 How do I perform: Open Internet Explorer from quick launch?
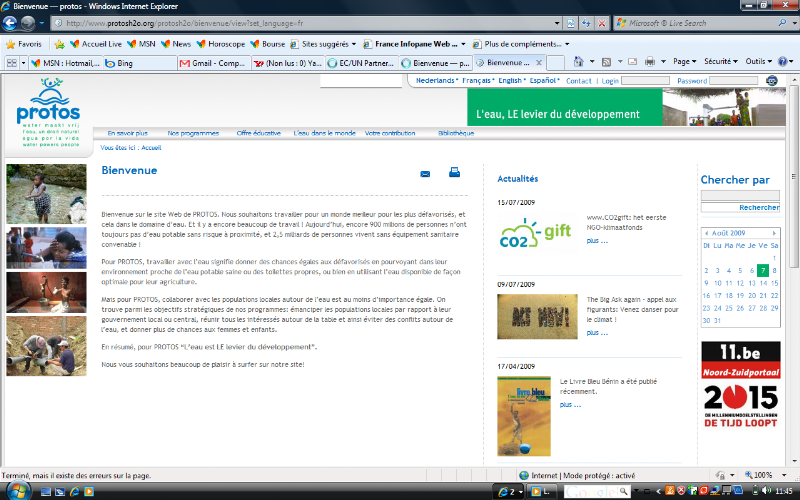[x=74, y=492]
